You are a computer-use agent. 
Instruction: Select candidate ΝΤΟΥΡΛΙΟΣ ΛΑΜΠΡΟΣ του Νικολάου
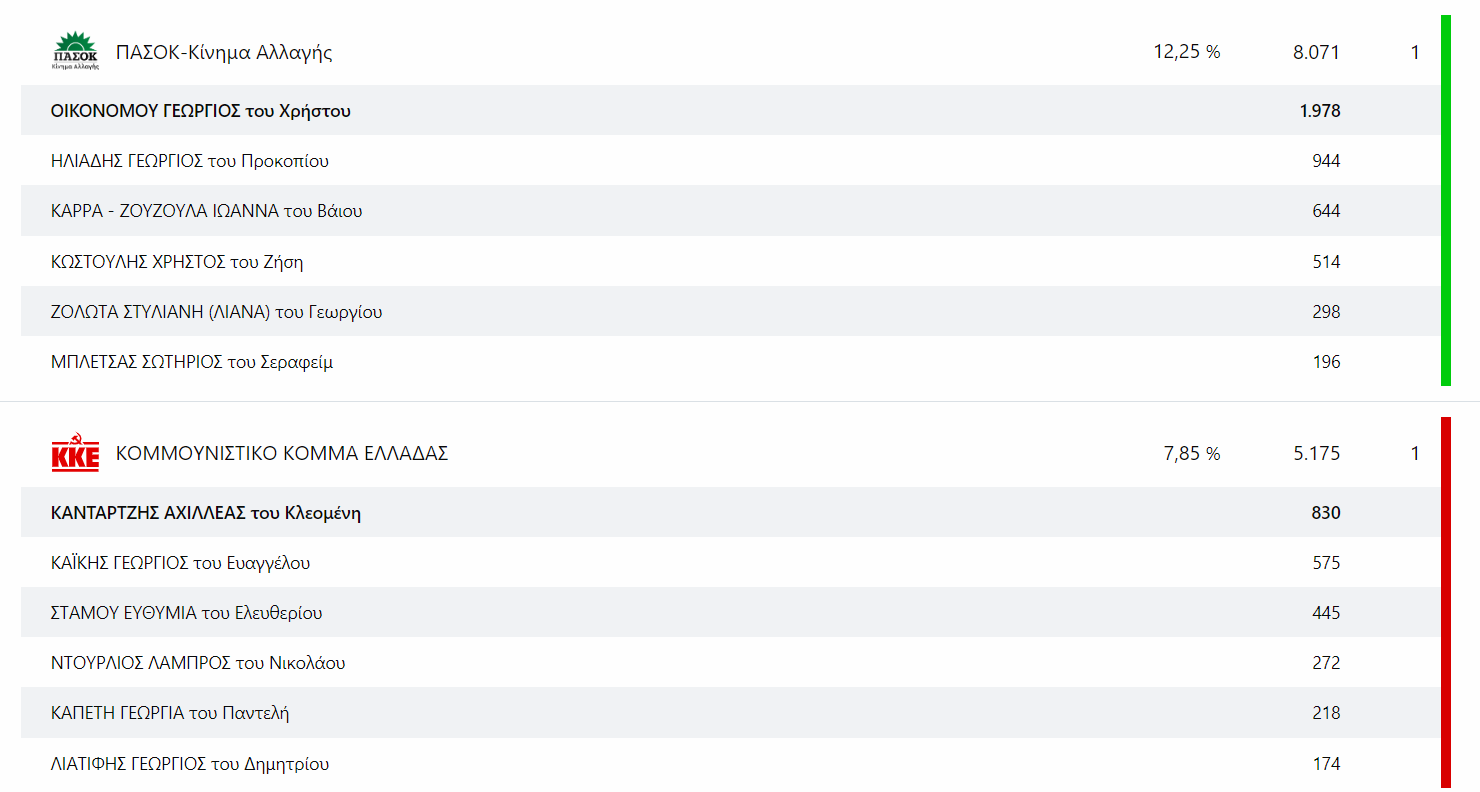coord(198,663)
